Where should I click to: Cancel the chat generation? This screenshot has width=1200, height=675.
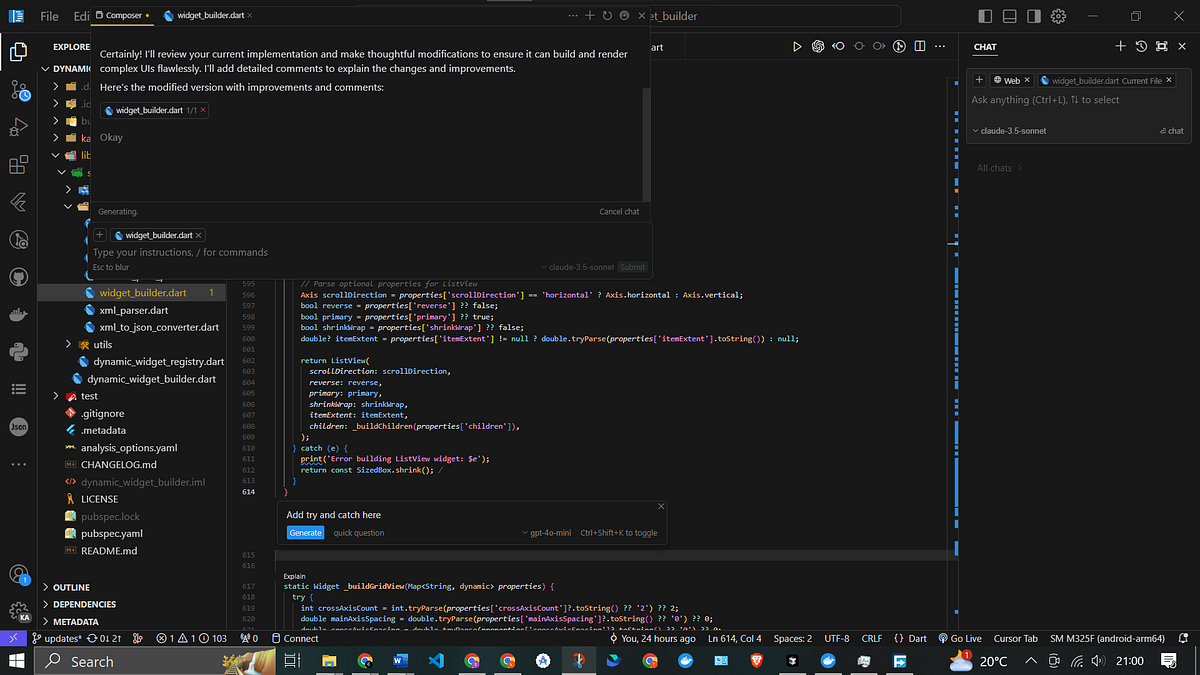pos(618,211)
